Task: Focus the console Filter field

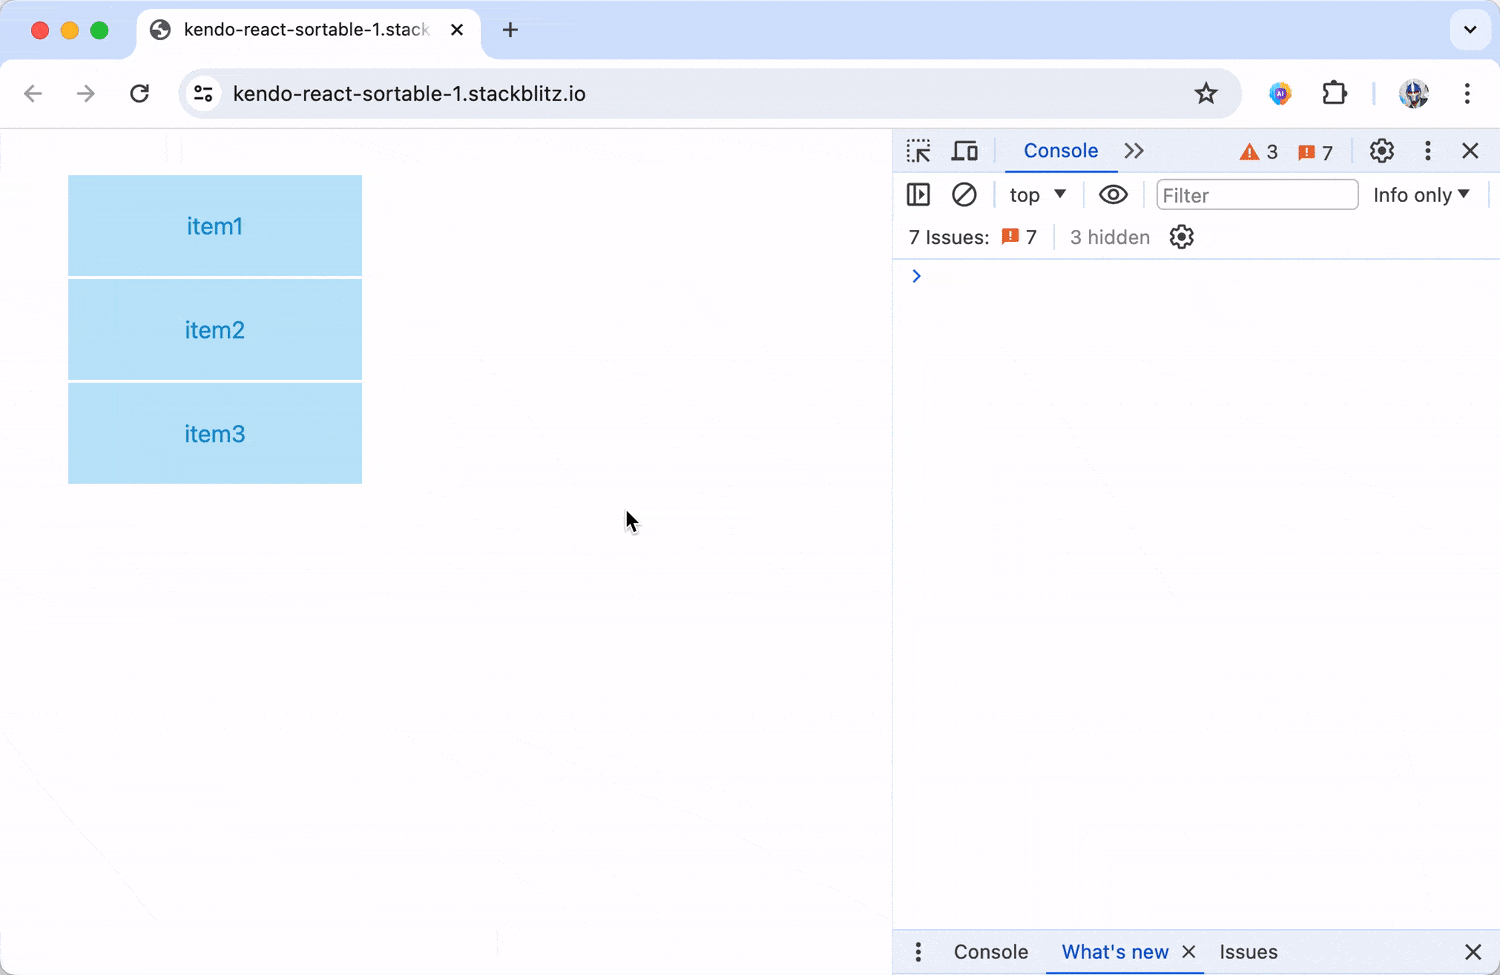Action: tap(1257, 195)
